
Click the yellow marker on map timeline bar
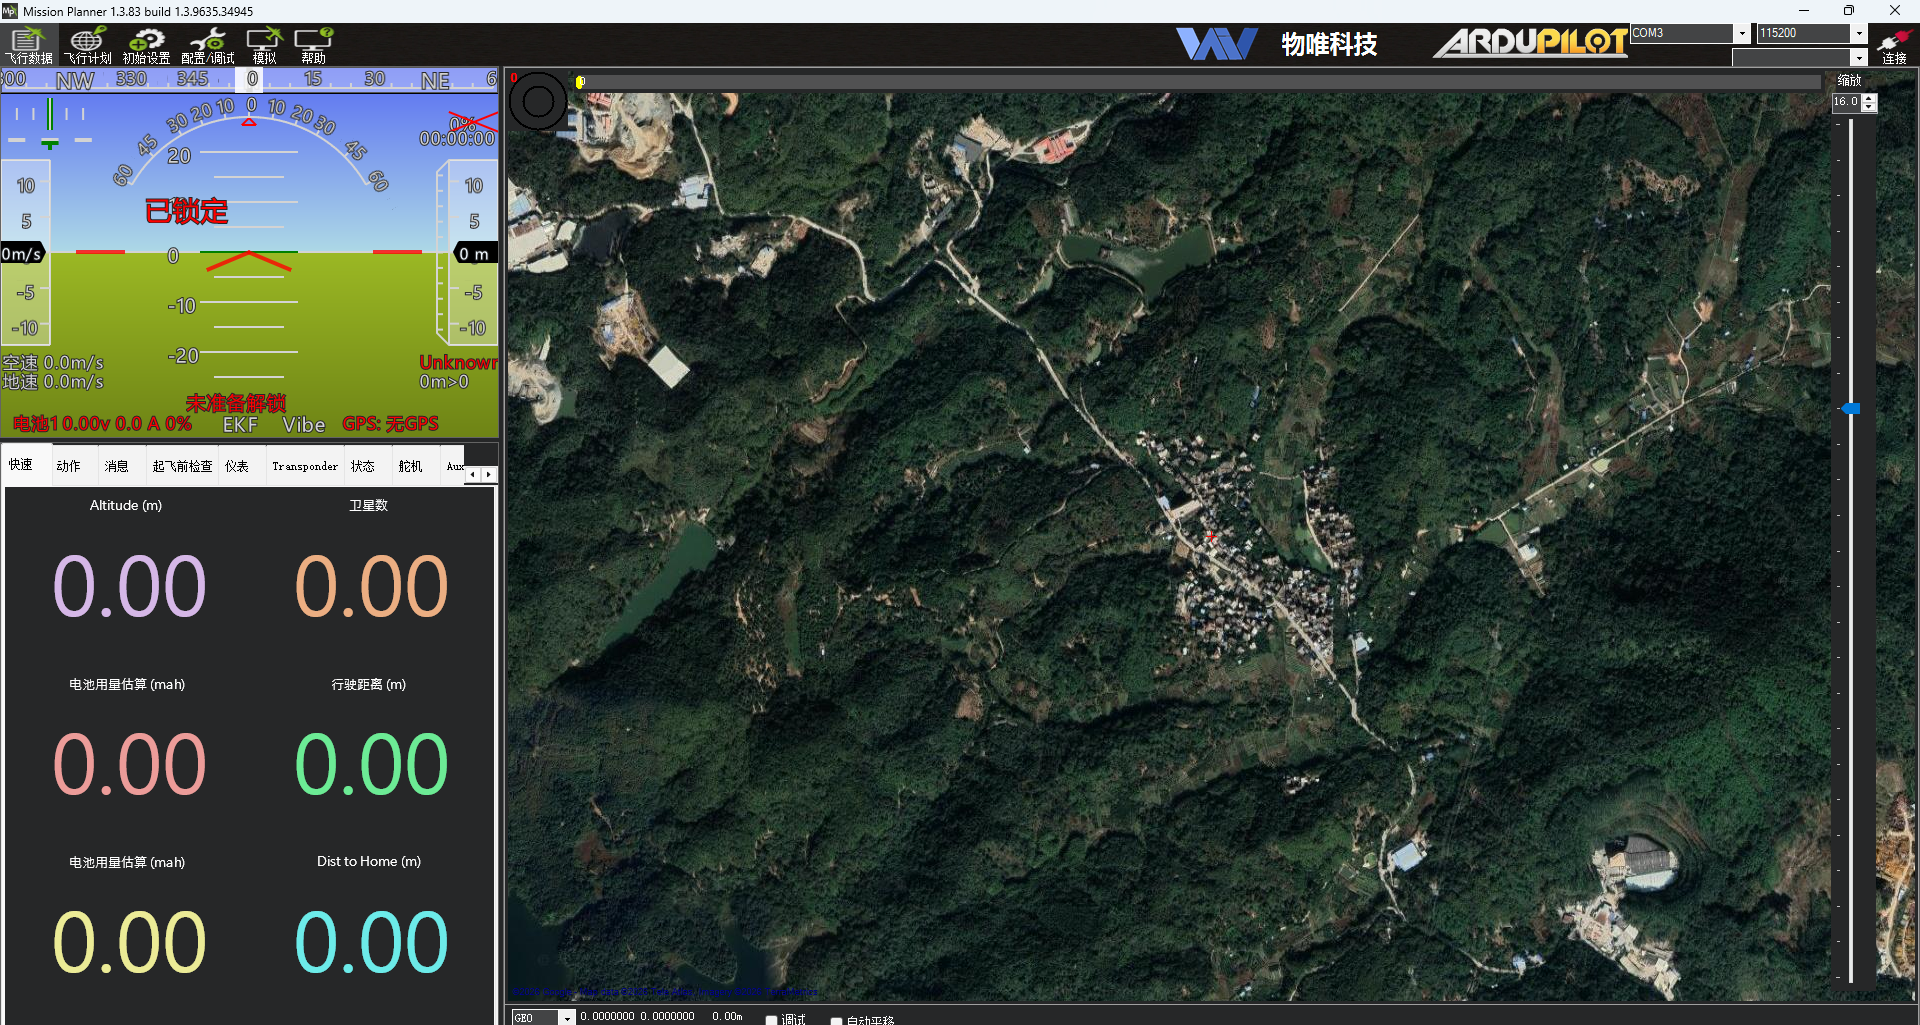(580, 82)
